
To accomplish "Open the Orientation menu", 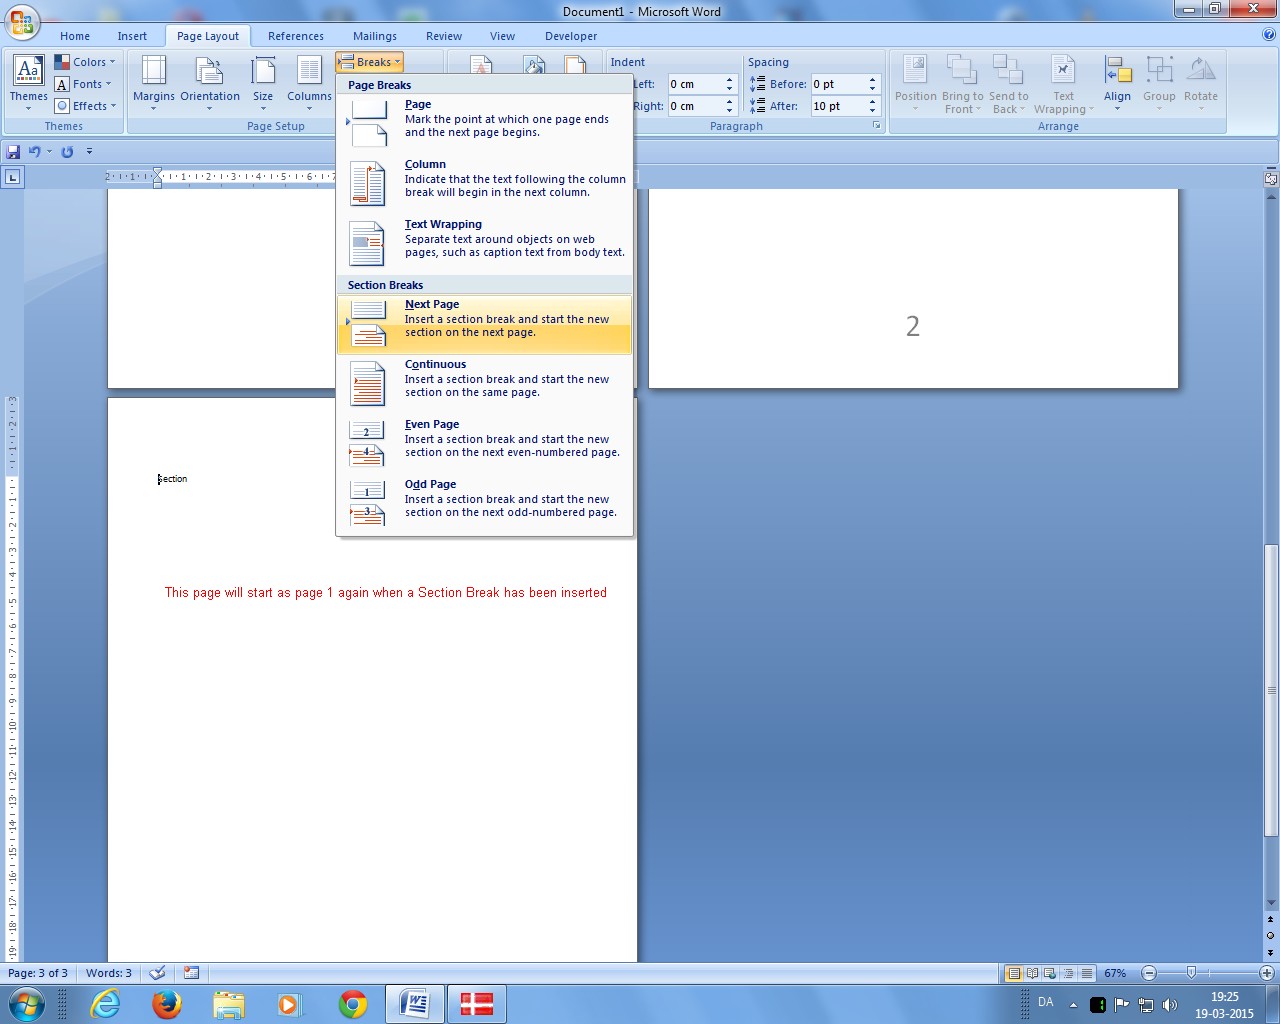I will click(x=210, y=84).
